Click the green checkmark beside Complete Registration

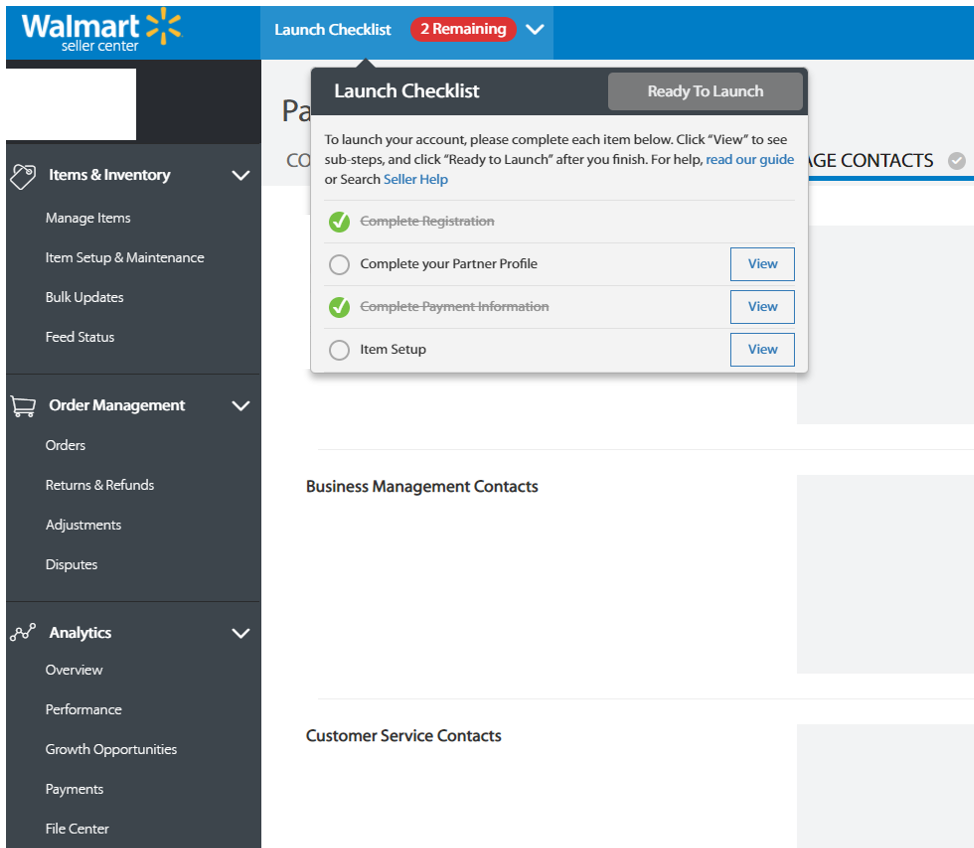[339, 222]
